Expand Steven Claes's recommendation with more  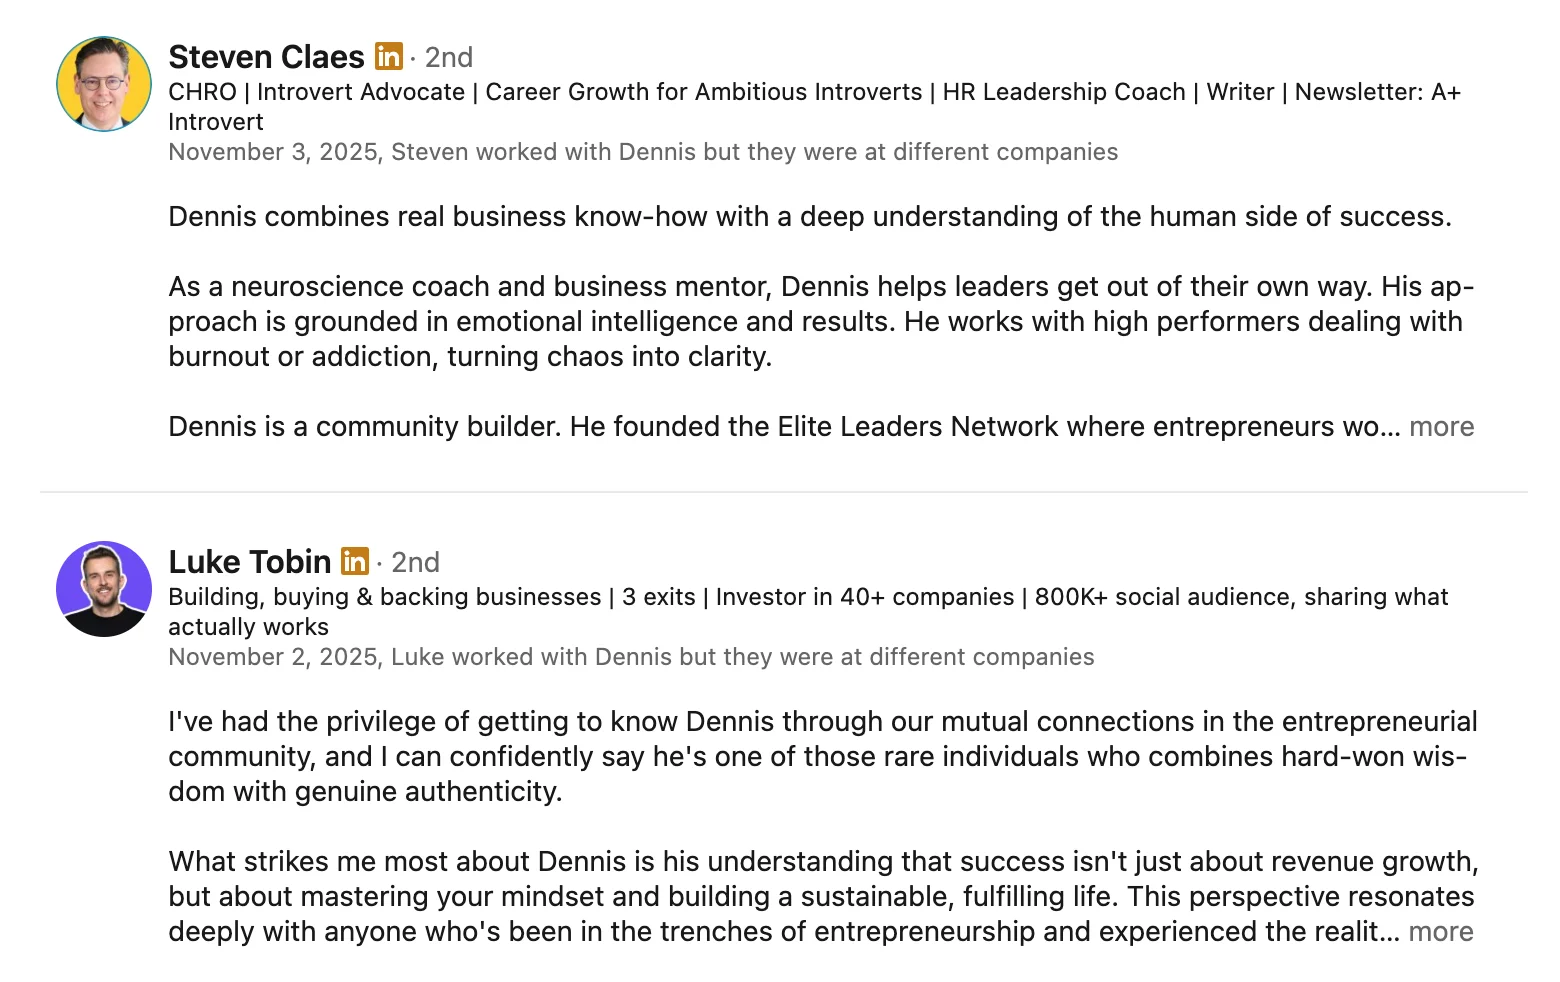point(1441,427)
